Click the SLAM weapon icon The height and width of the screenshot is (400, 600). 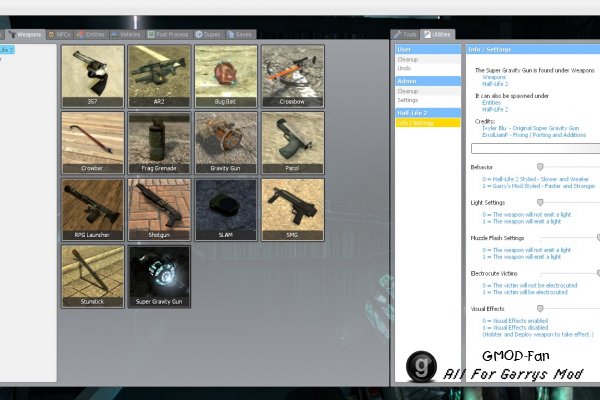tap(226, 209)
